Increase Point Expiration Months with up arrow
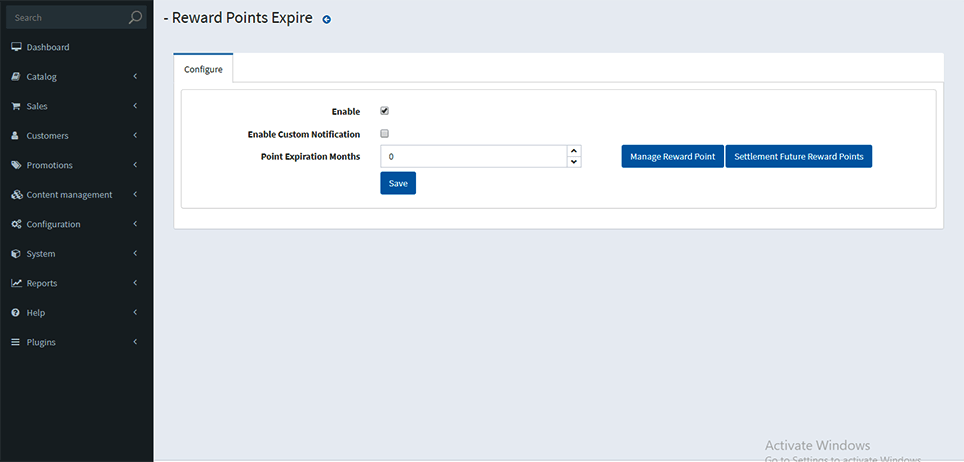 (x=574, y=151)
